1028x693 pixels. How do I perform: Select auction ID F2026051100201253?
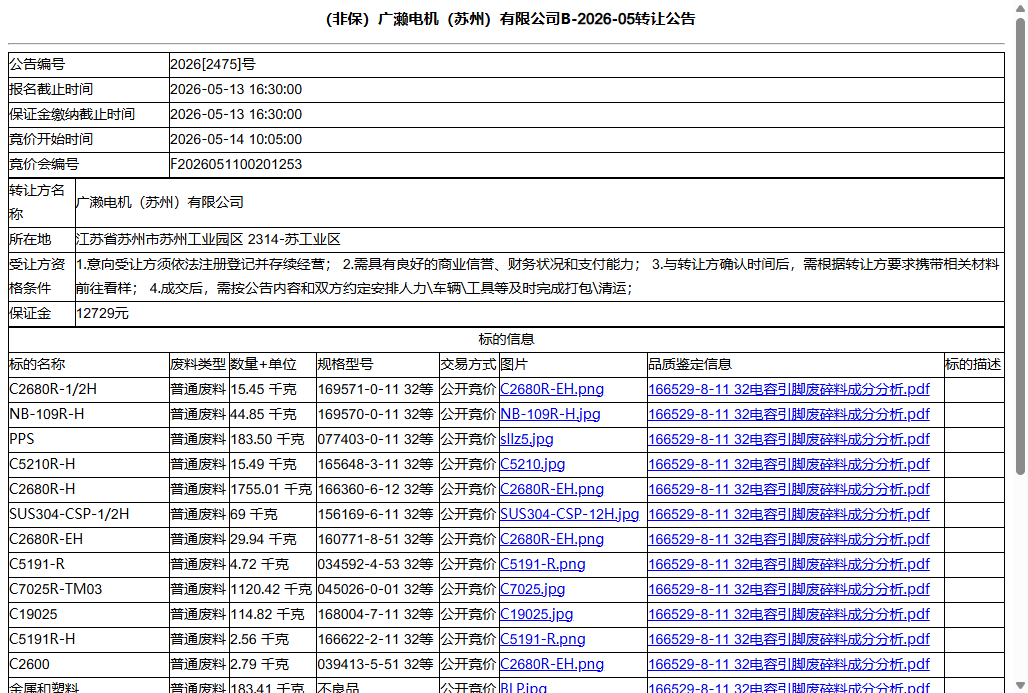coord(236,164)
